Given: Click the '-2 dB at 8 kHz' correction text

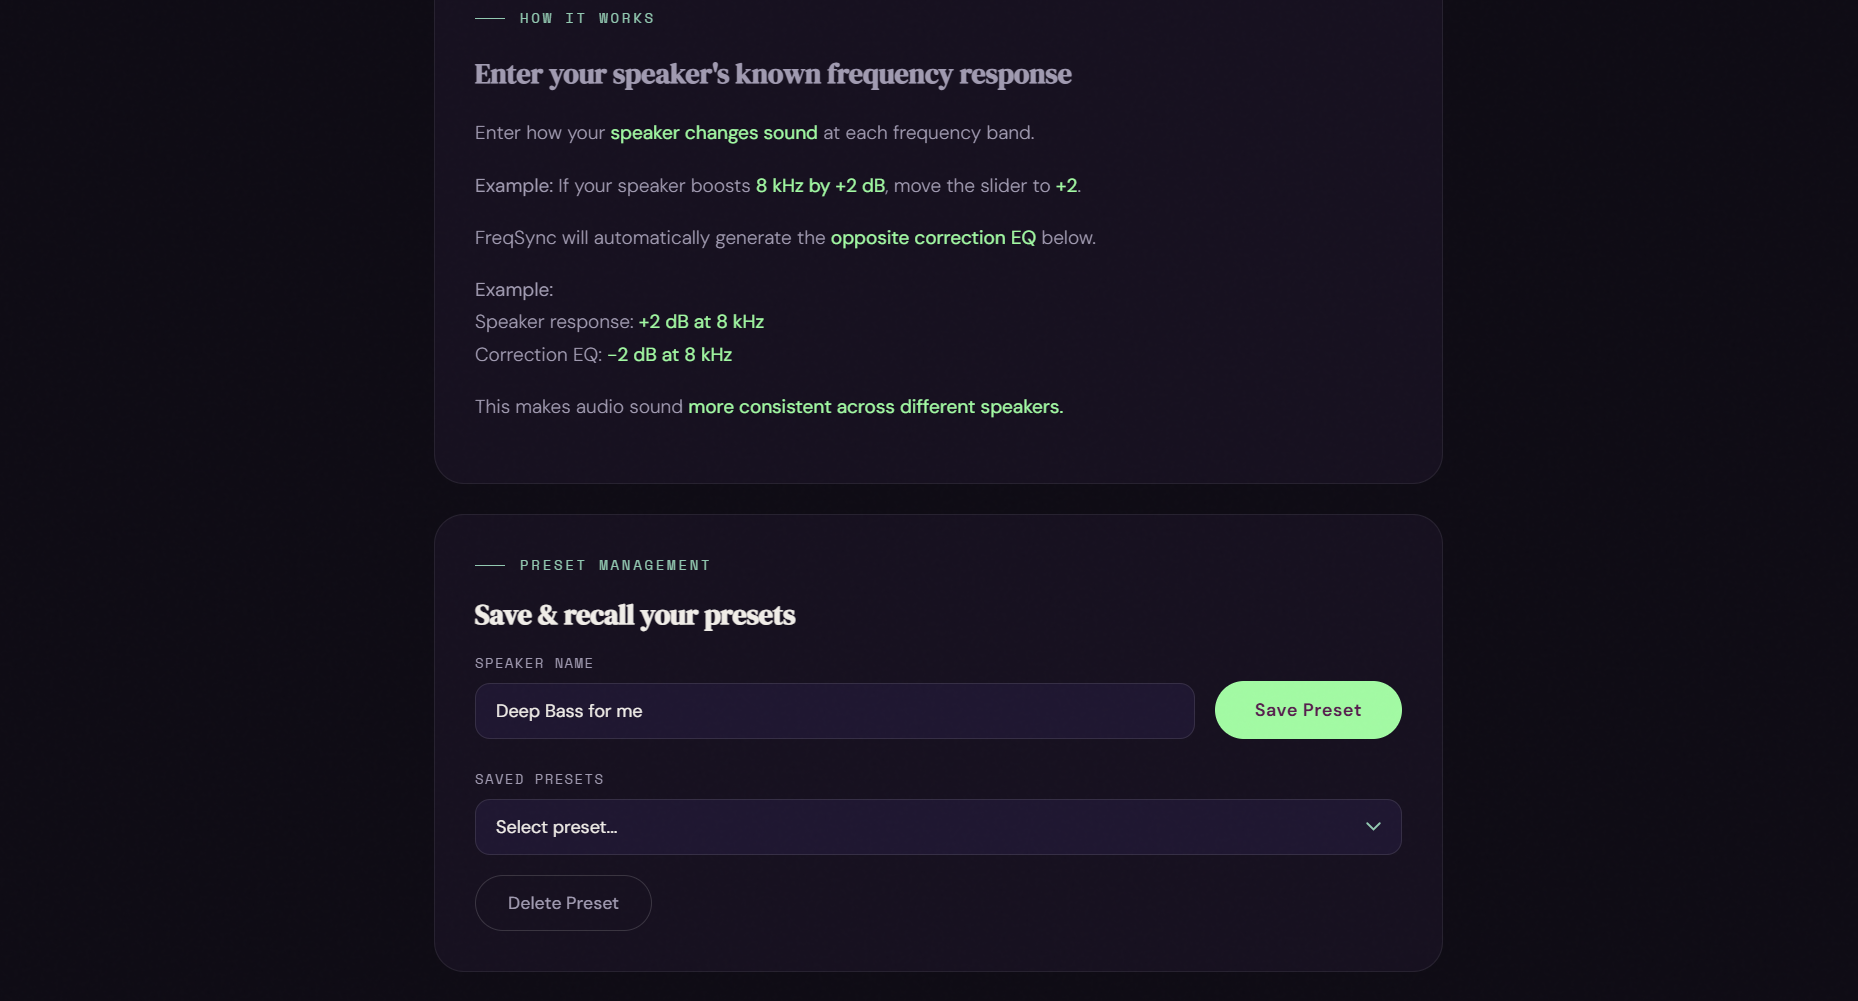Looking at the screenshot, I should [x=670, y=355].
